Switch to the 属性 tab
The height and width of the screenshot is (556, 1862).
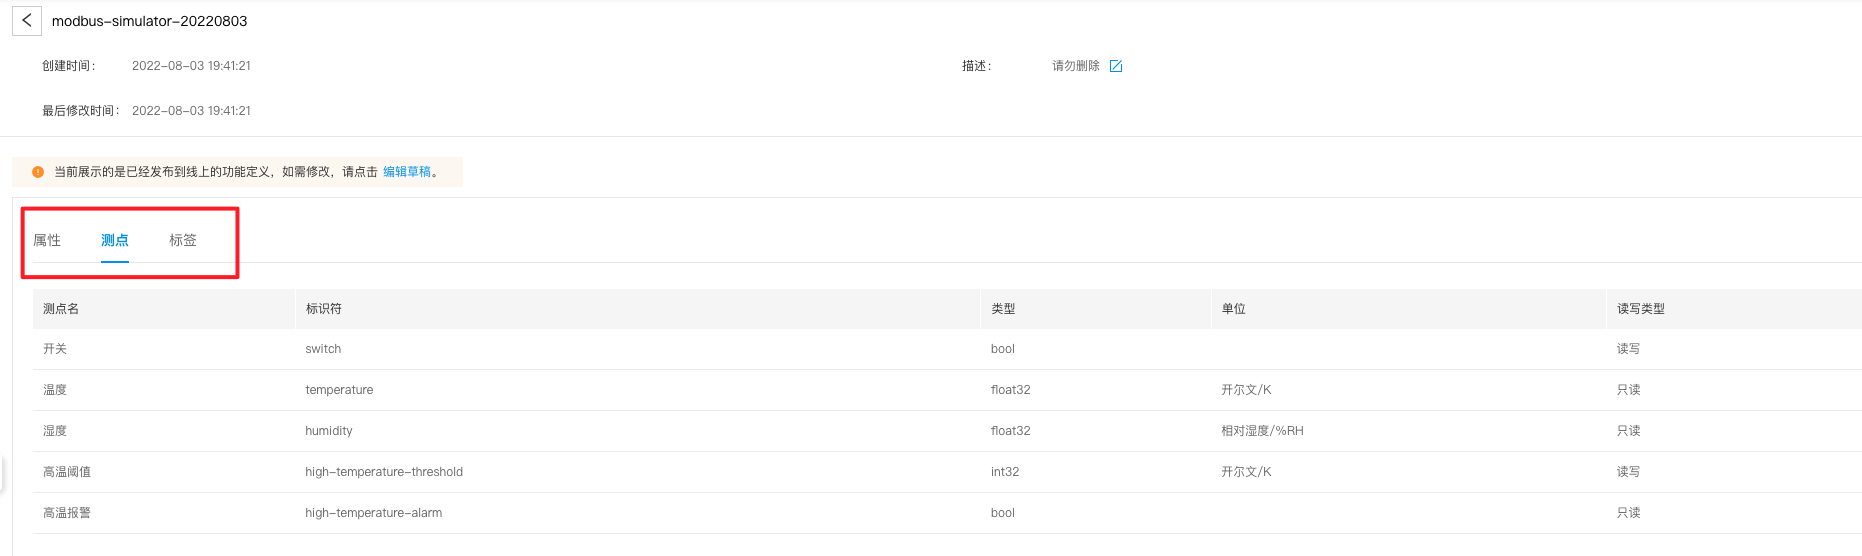[x=47, y=240]
